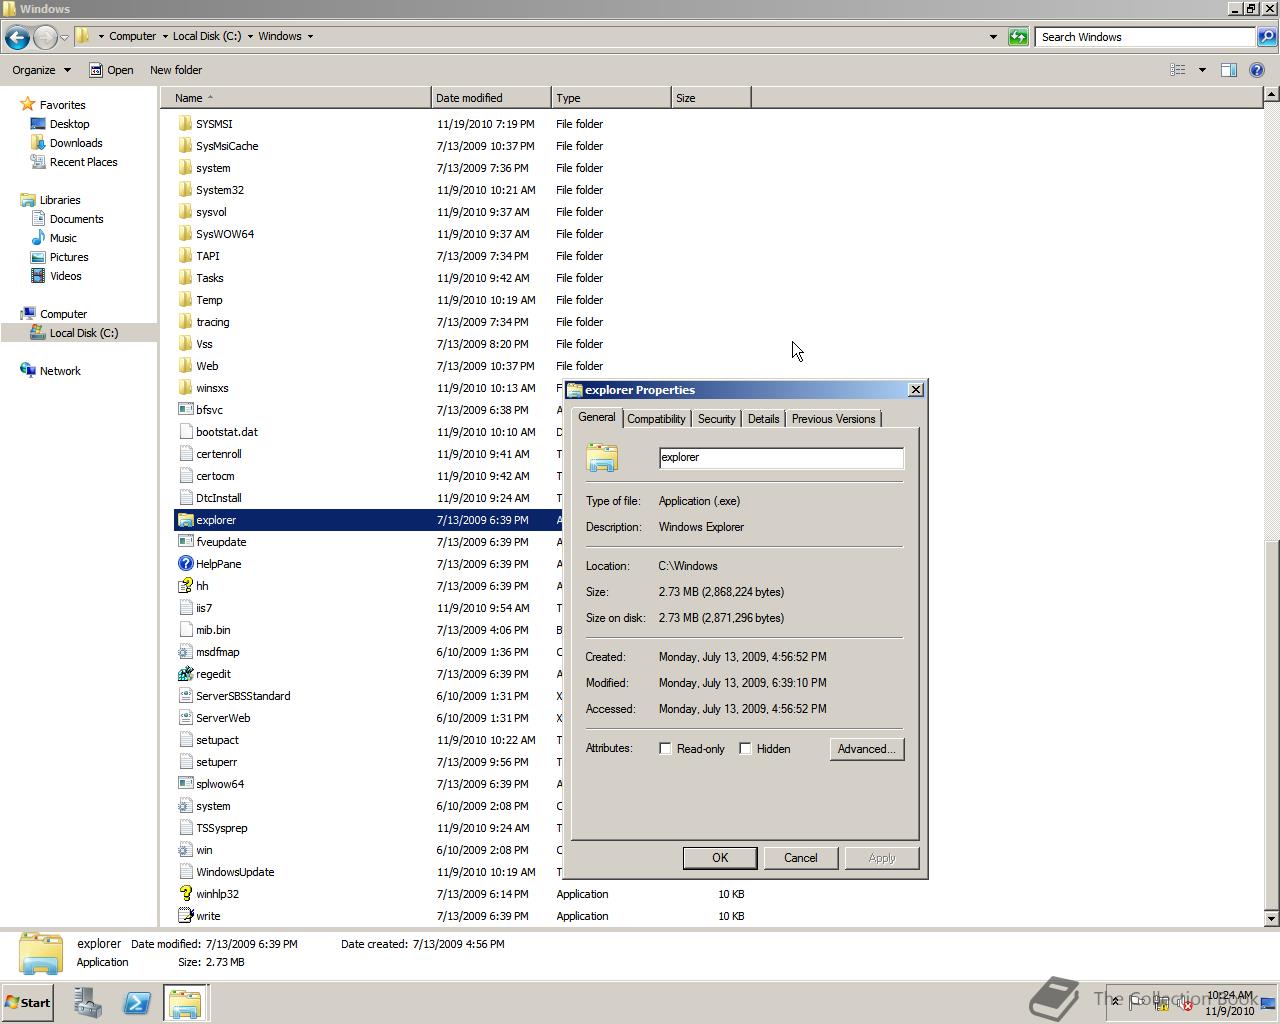Image resolution: width=1280 pixels, height=1024 pixels.
Task: Open the Organize dropdown menu
Action: coord(41,70)
